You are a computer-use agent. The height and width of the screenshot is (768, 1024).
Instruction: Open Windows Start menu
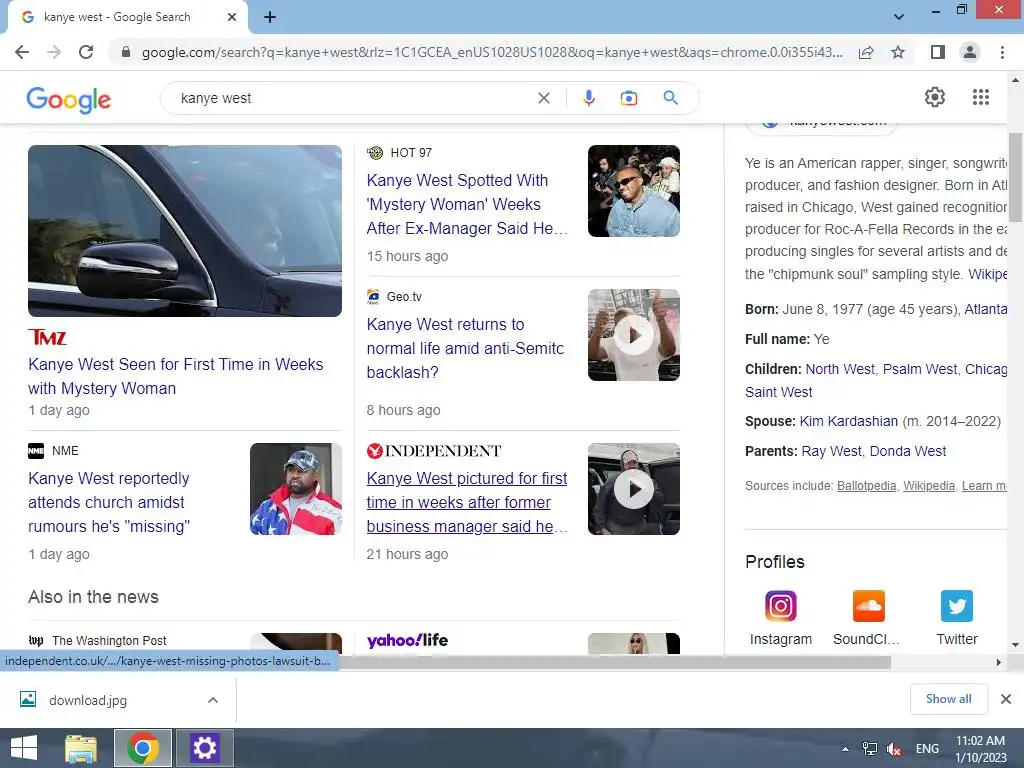click(x=24, y=748)
